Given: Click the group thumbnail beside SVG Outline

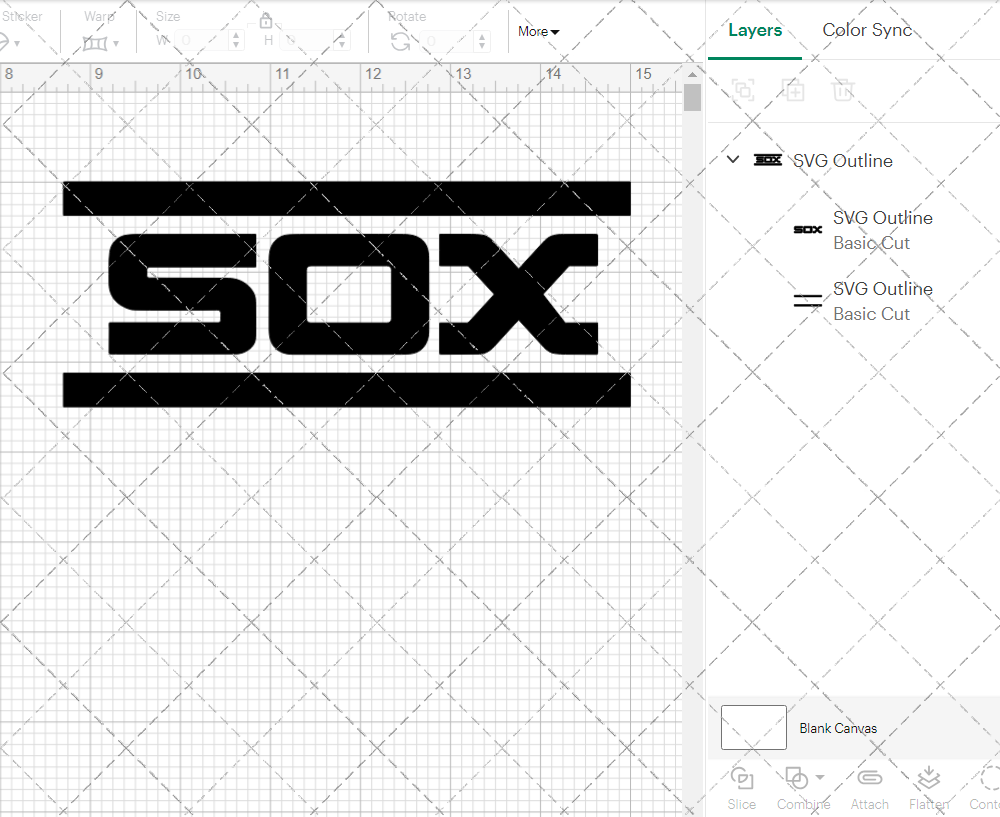Looking at the screenshot, I should point(767,159).
